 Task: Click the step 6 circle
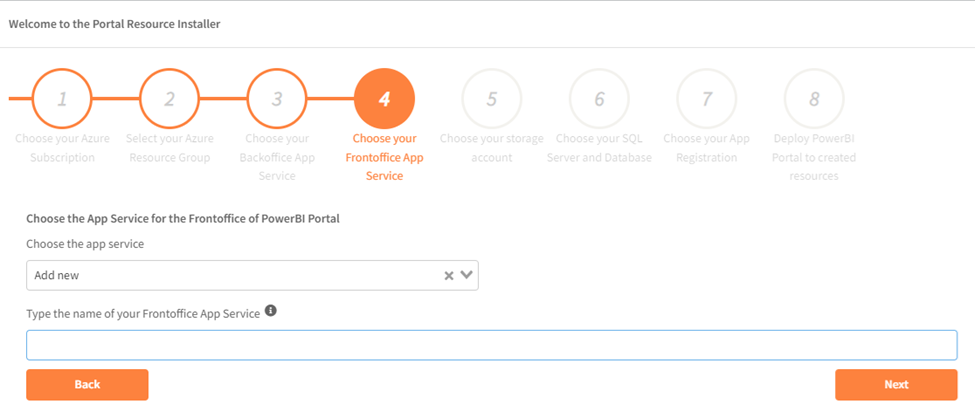click(599, 99)
